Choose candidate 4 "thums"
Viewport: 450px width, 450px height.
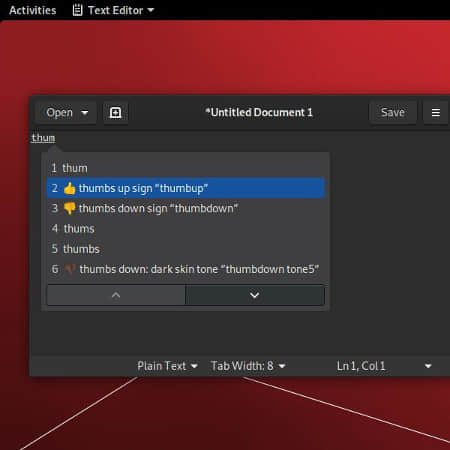pyautogui.click(x=185, y=229)
